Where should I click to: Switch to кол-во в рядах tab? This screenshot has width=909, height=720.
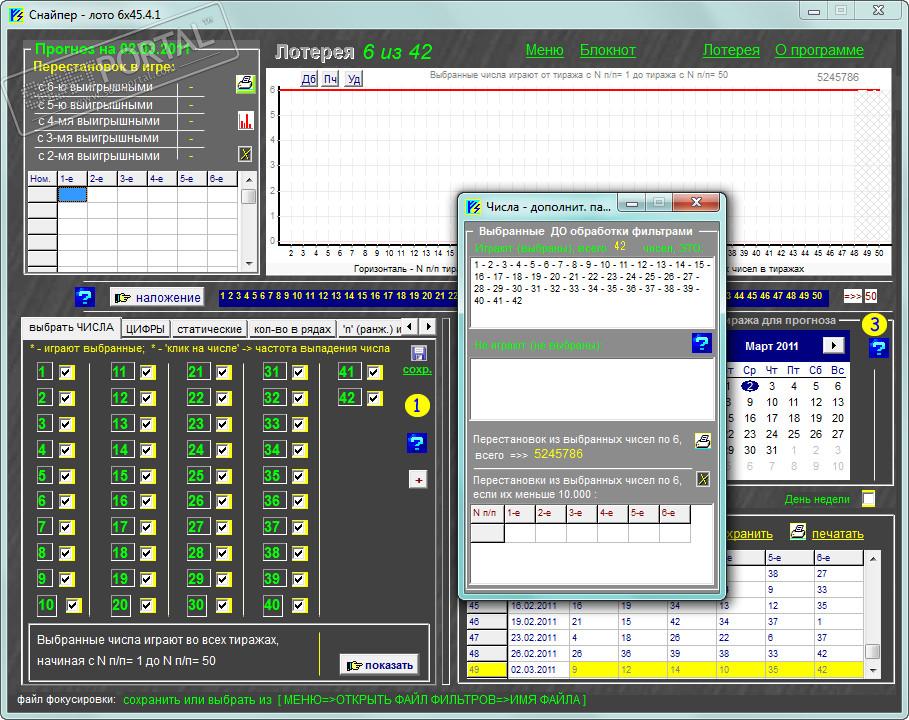click(x=292, y=329)
